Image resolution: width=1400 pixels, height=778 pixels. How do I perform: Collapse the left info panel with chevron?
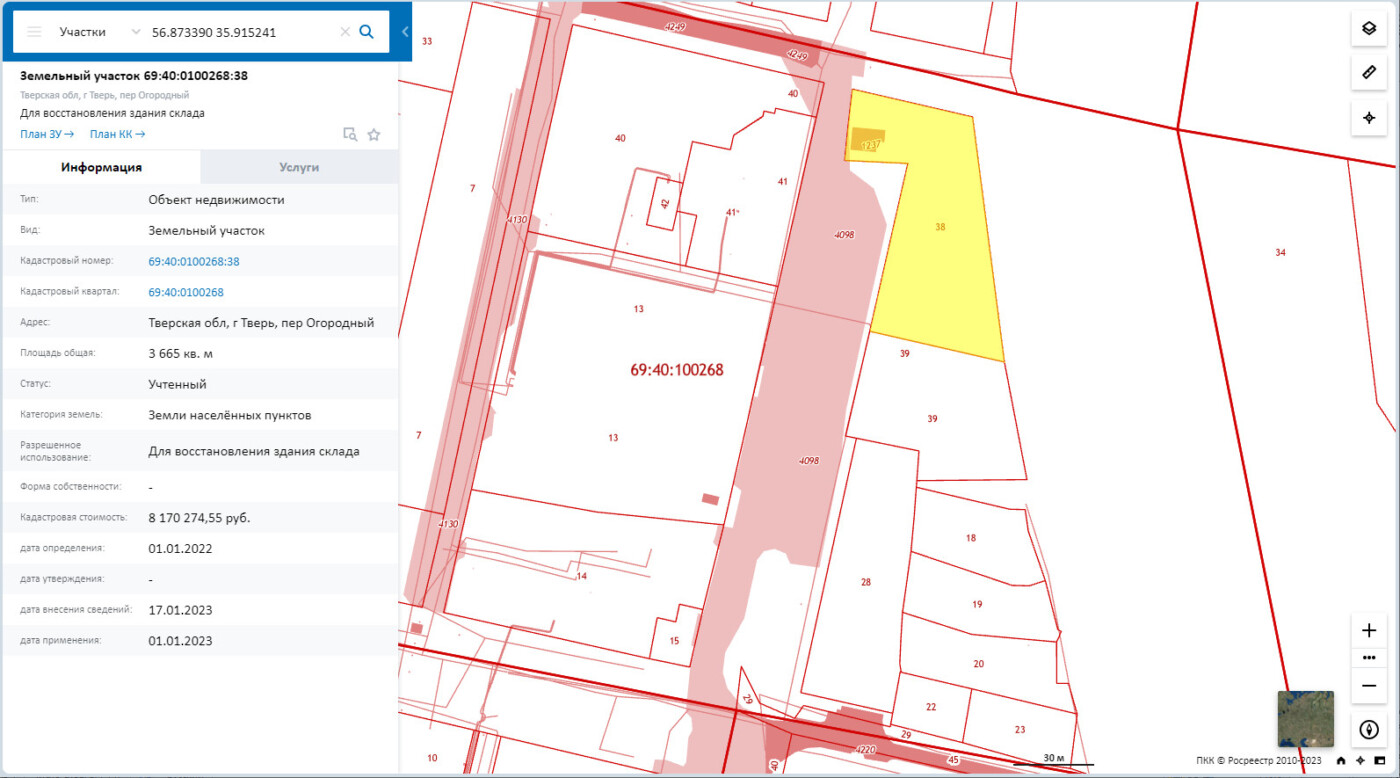point(405,32)
